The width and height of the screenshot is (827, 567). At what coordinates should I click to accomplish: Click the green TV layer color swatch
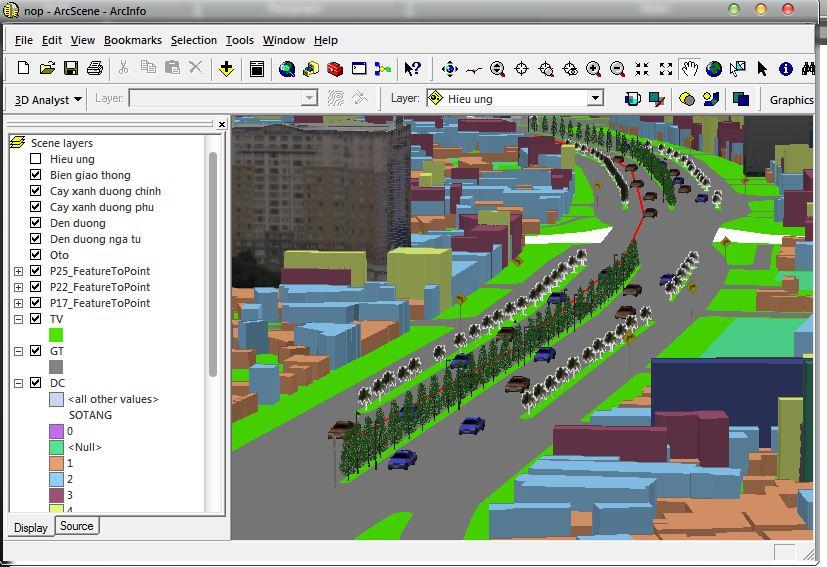56,335
